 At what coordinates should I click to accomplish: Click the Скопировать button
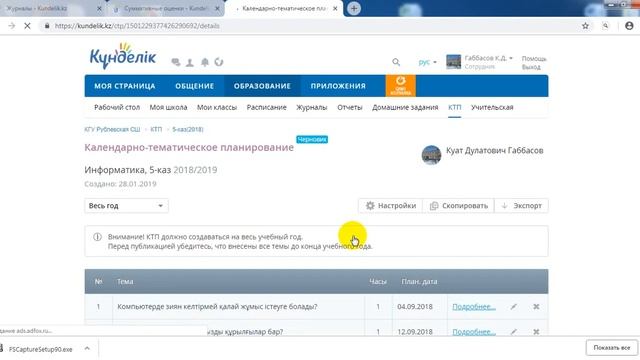point(458,206)
